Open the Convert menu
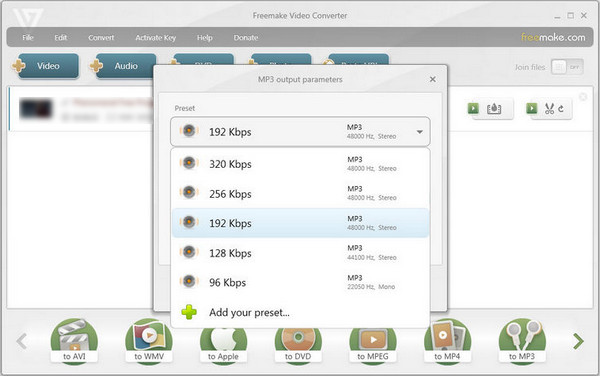The image size is (600, 376). pos(101,37)
